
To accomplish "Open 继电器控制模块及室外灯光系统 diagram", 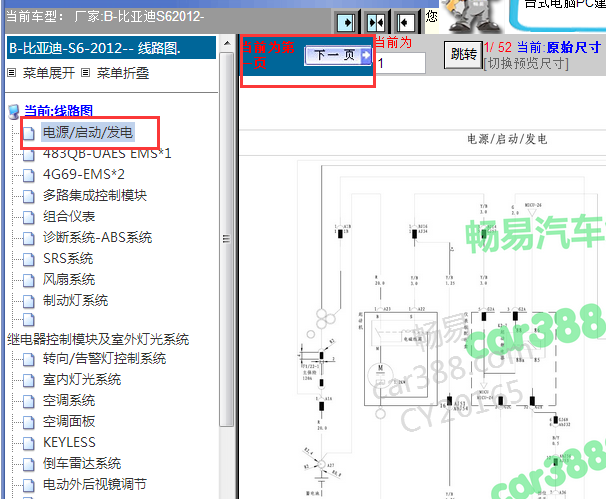I will click(x=98, y=339).
